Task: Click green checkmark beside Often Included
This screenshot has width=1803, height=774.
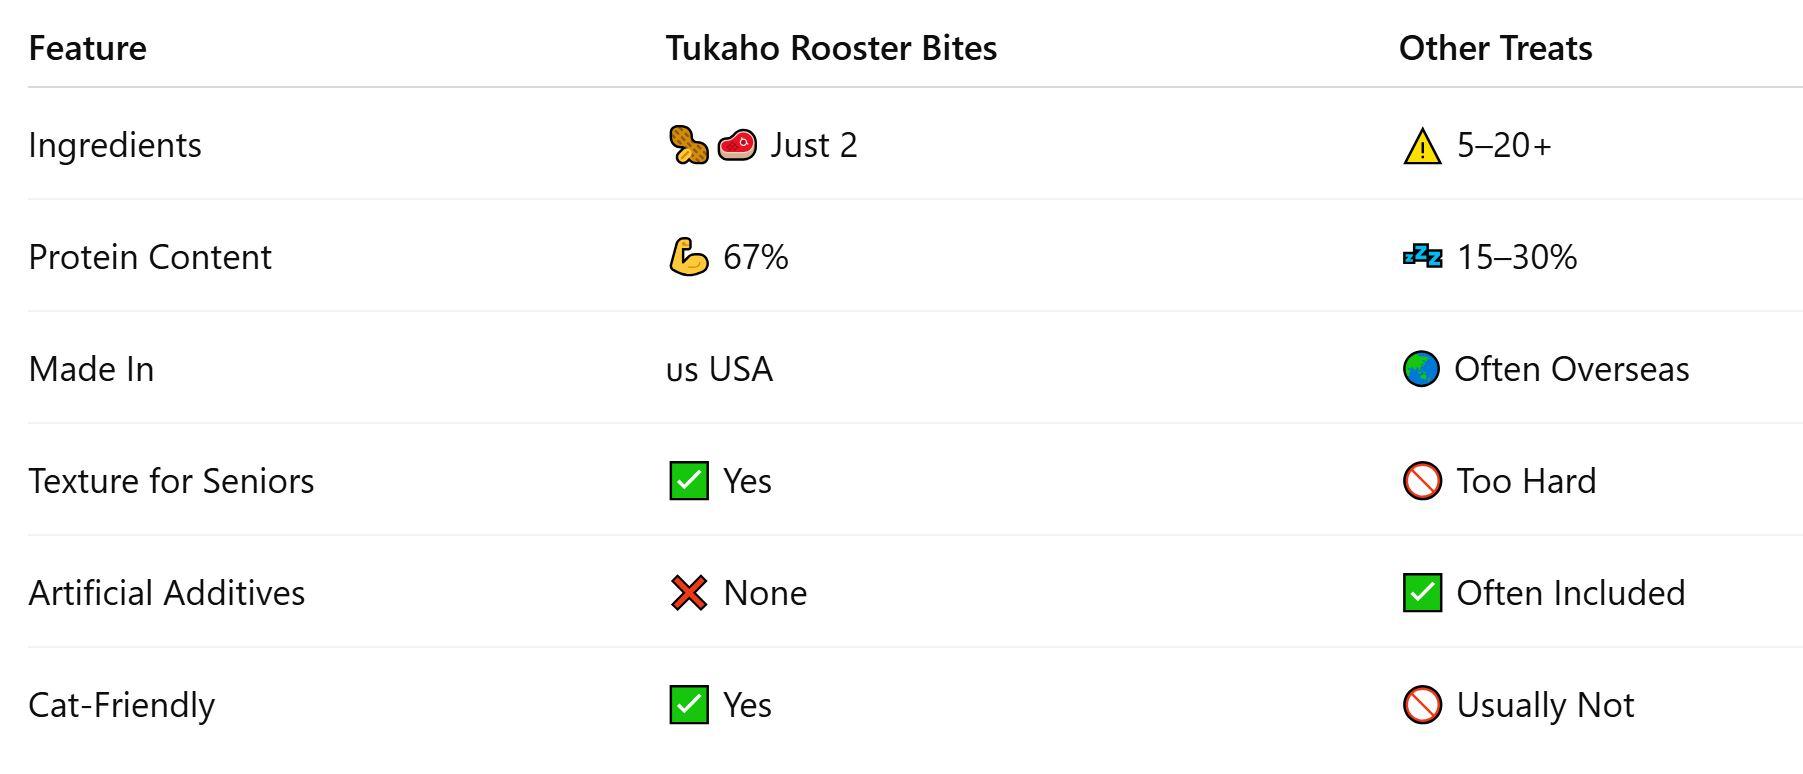Action: coord(1421,593)
